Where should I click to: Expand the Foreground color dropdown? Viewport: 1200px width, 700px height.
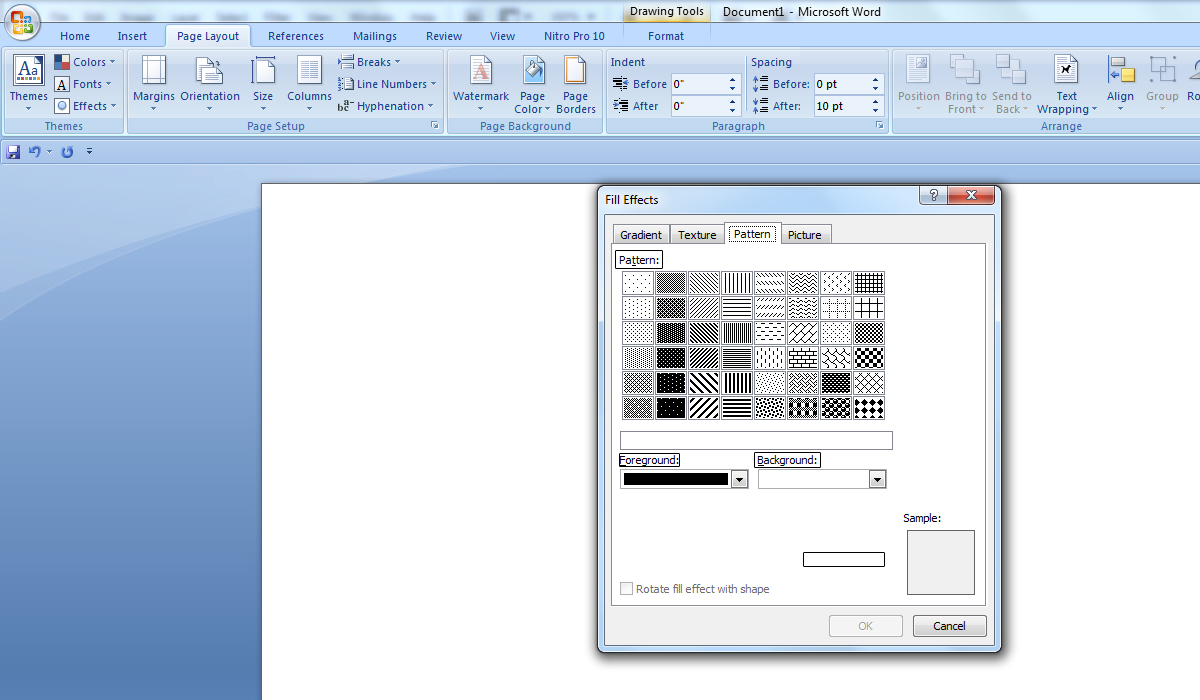click(739, 480)
